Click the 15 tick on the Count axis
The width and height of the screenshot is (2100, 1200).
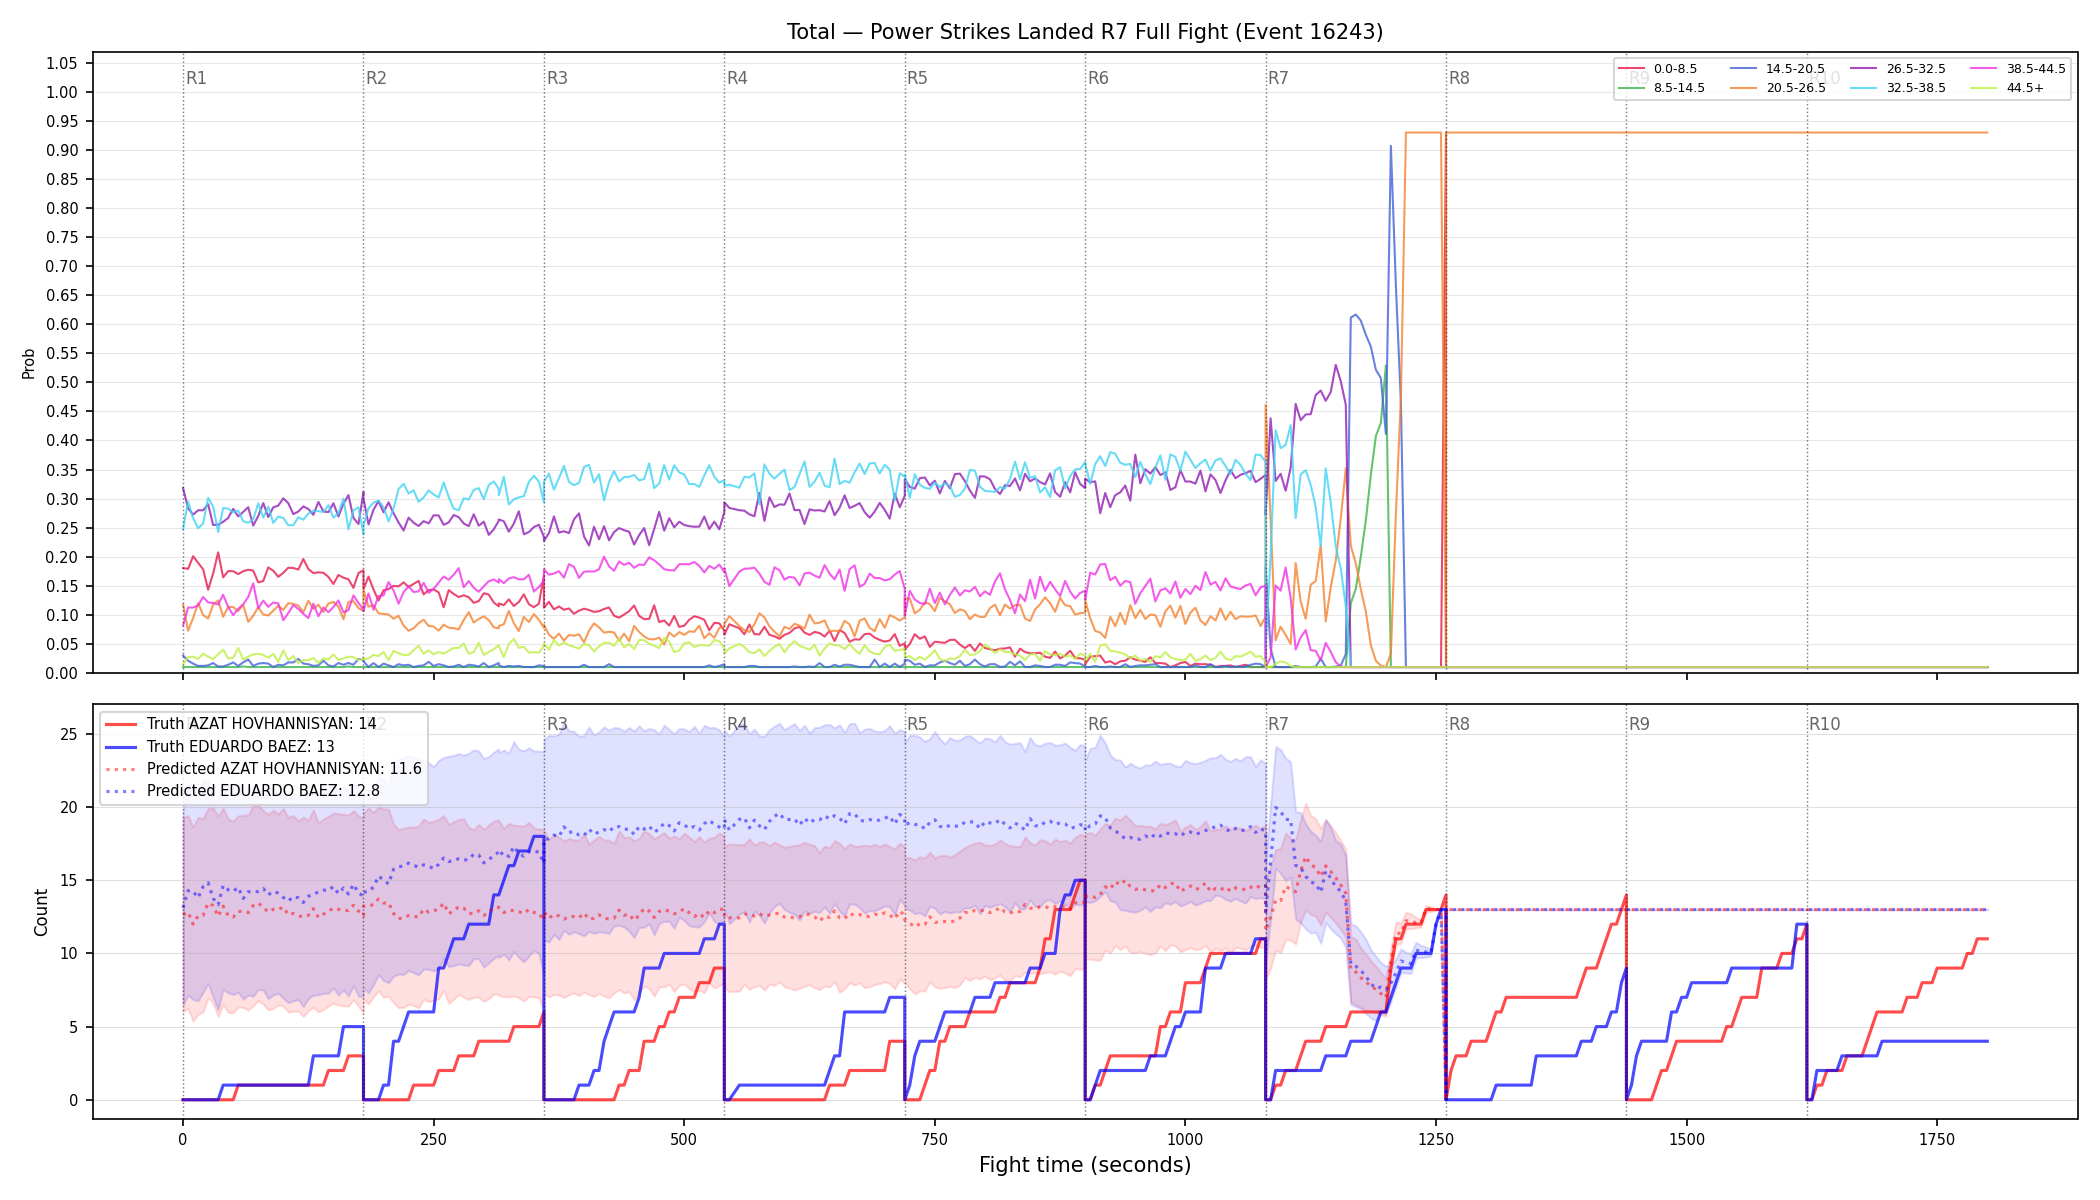[x=68, y=881]
